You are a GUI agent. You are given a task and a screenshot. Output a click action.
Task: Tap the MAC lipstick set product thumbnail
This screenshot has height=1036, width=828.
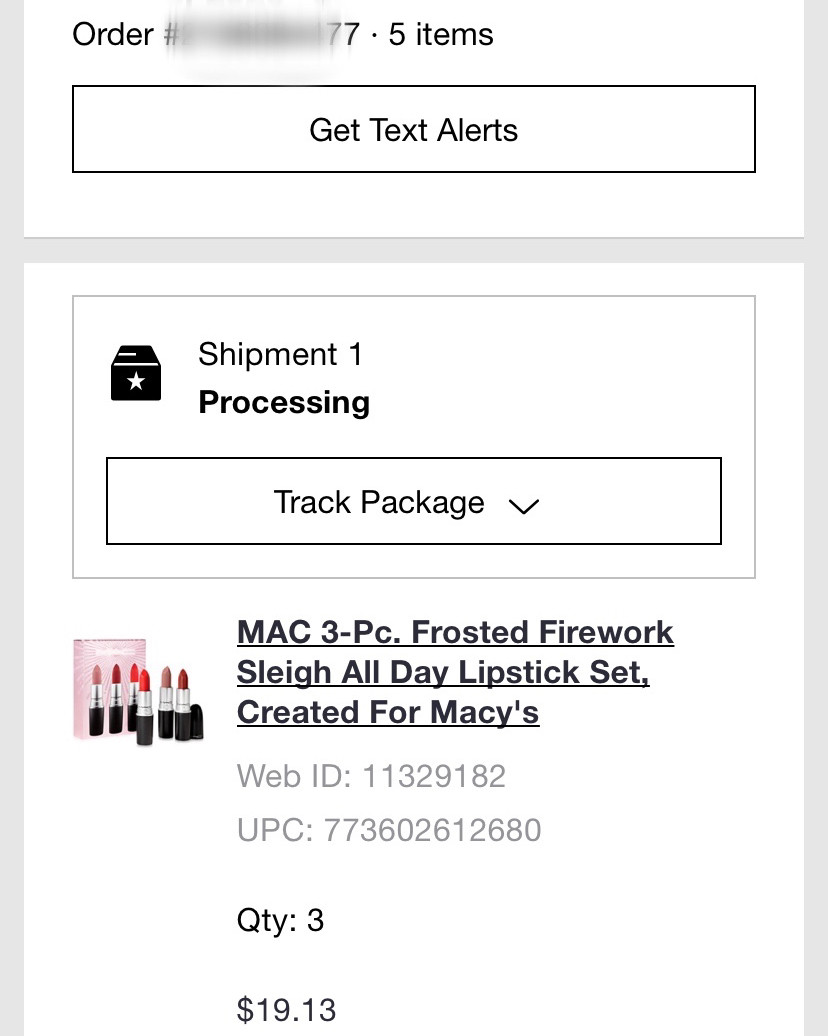click(x=138, y=691)
